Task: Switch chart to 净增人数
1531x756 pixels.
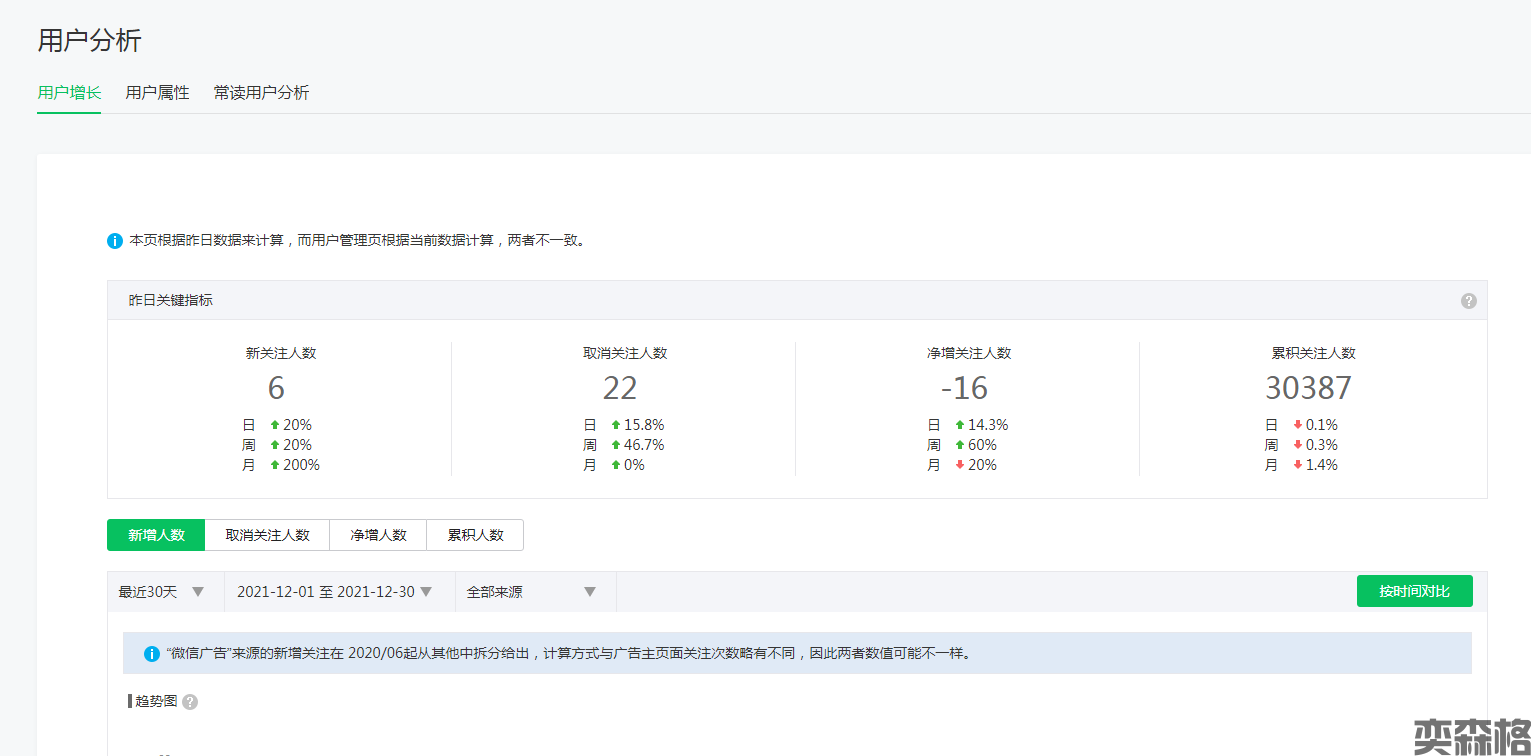Action: [x=378, y=535]
